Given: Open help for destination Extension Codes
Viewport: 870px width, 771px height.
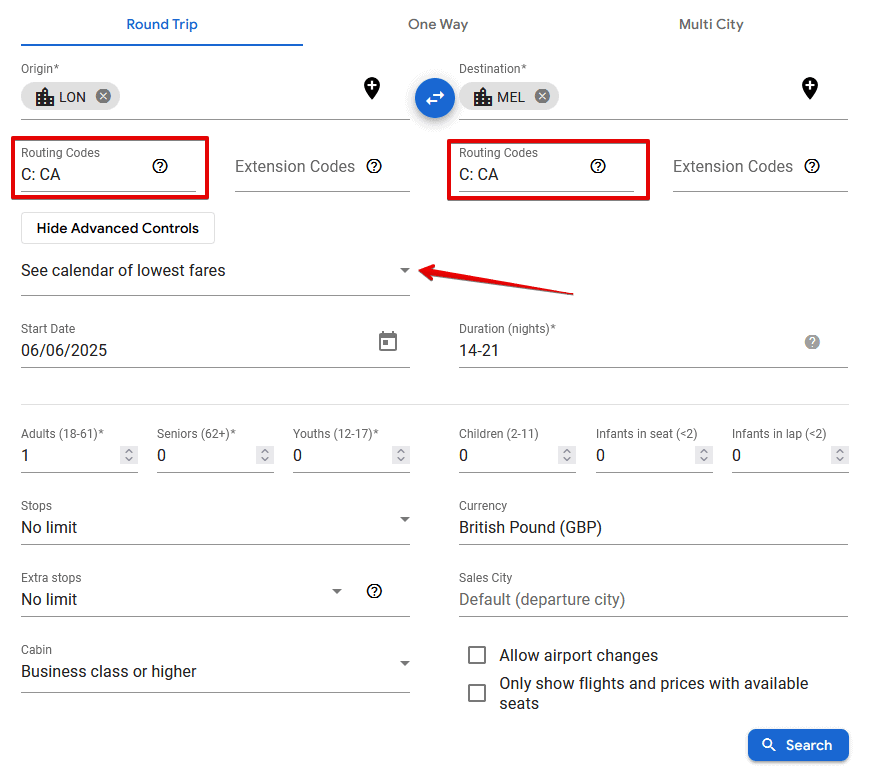Looking at the screenshot, I should [x=812, y=167].
